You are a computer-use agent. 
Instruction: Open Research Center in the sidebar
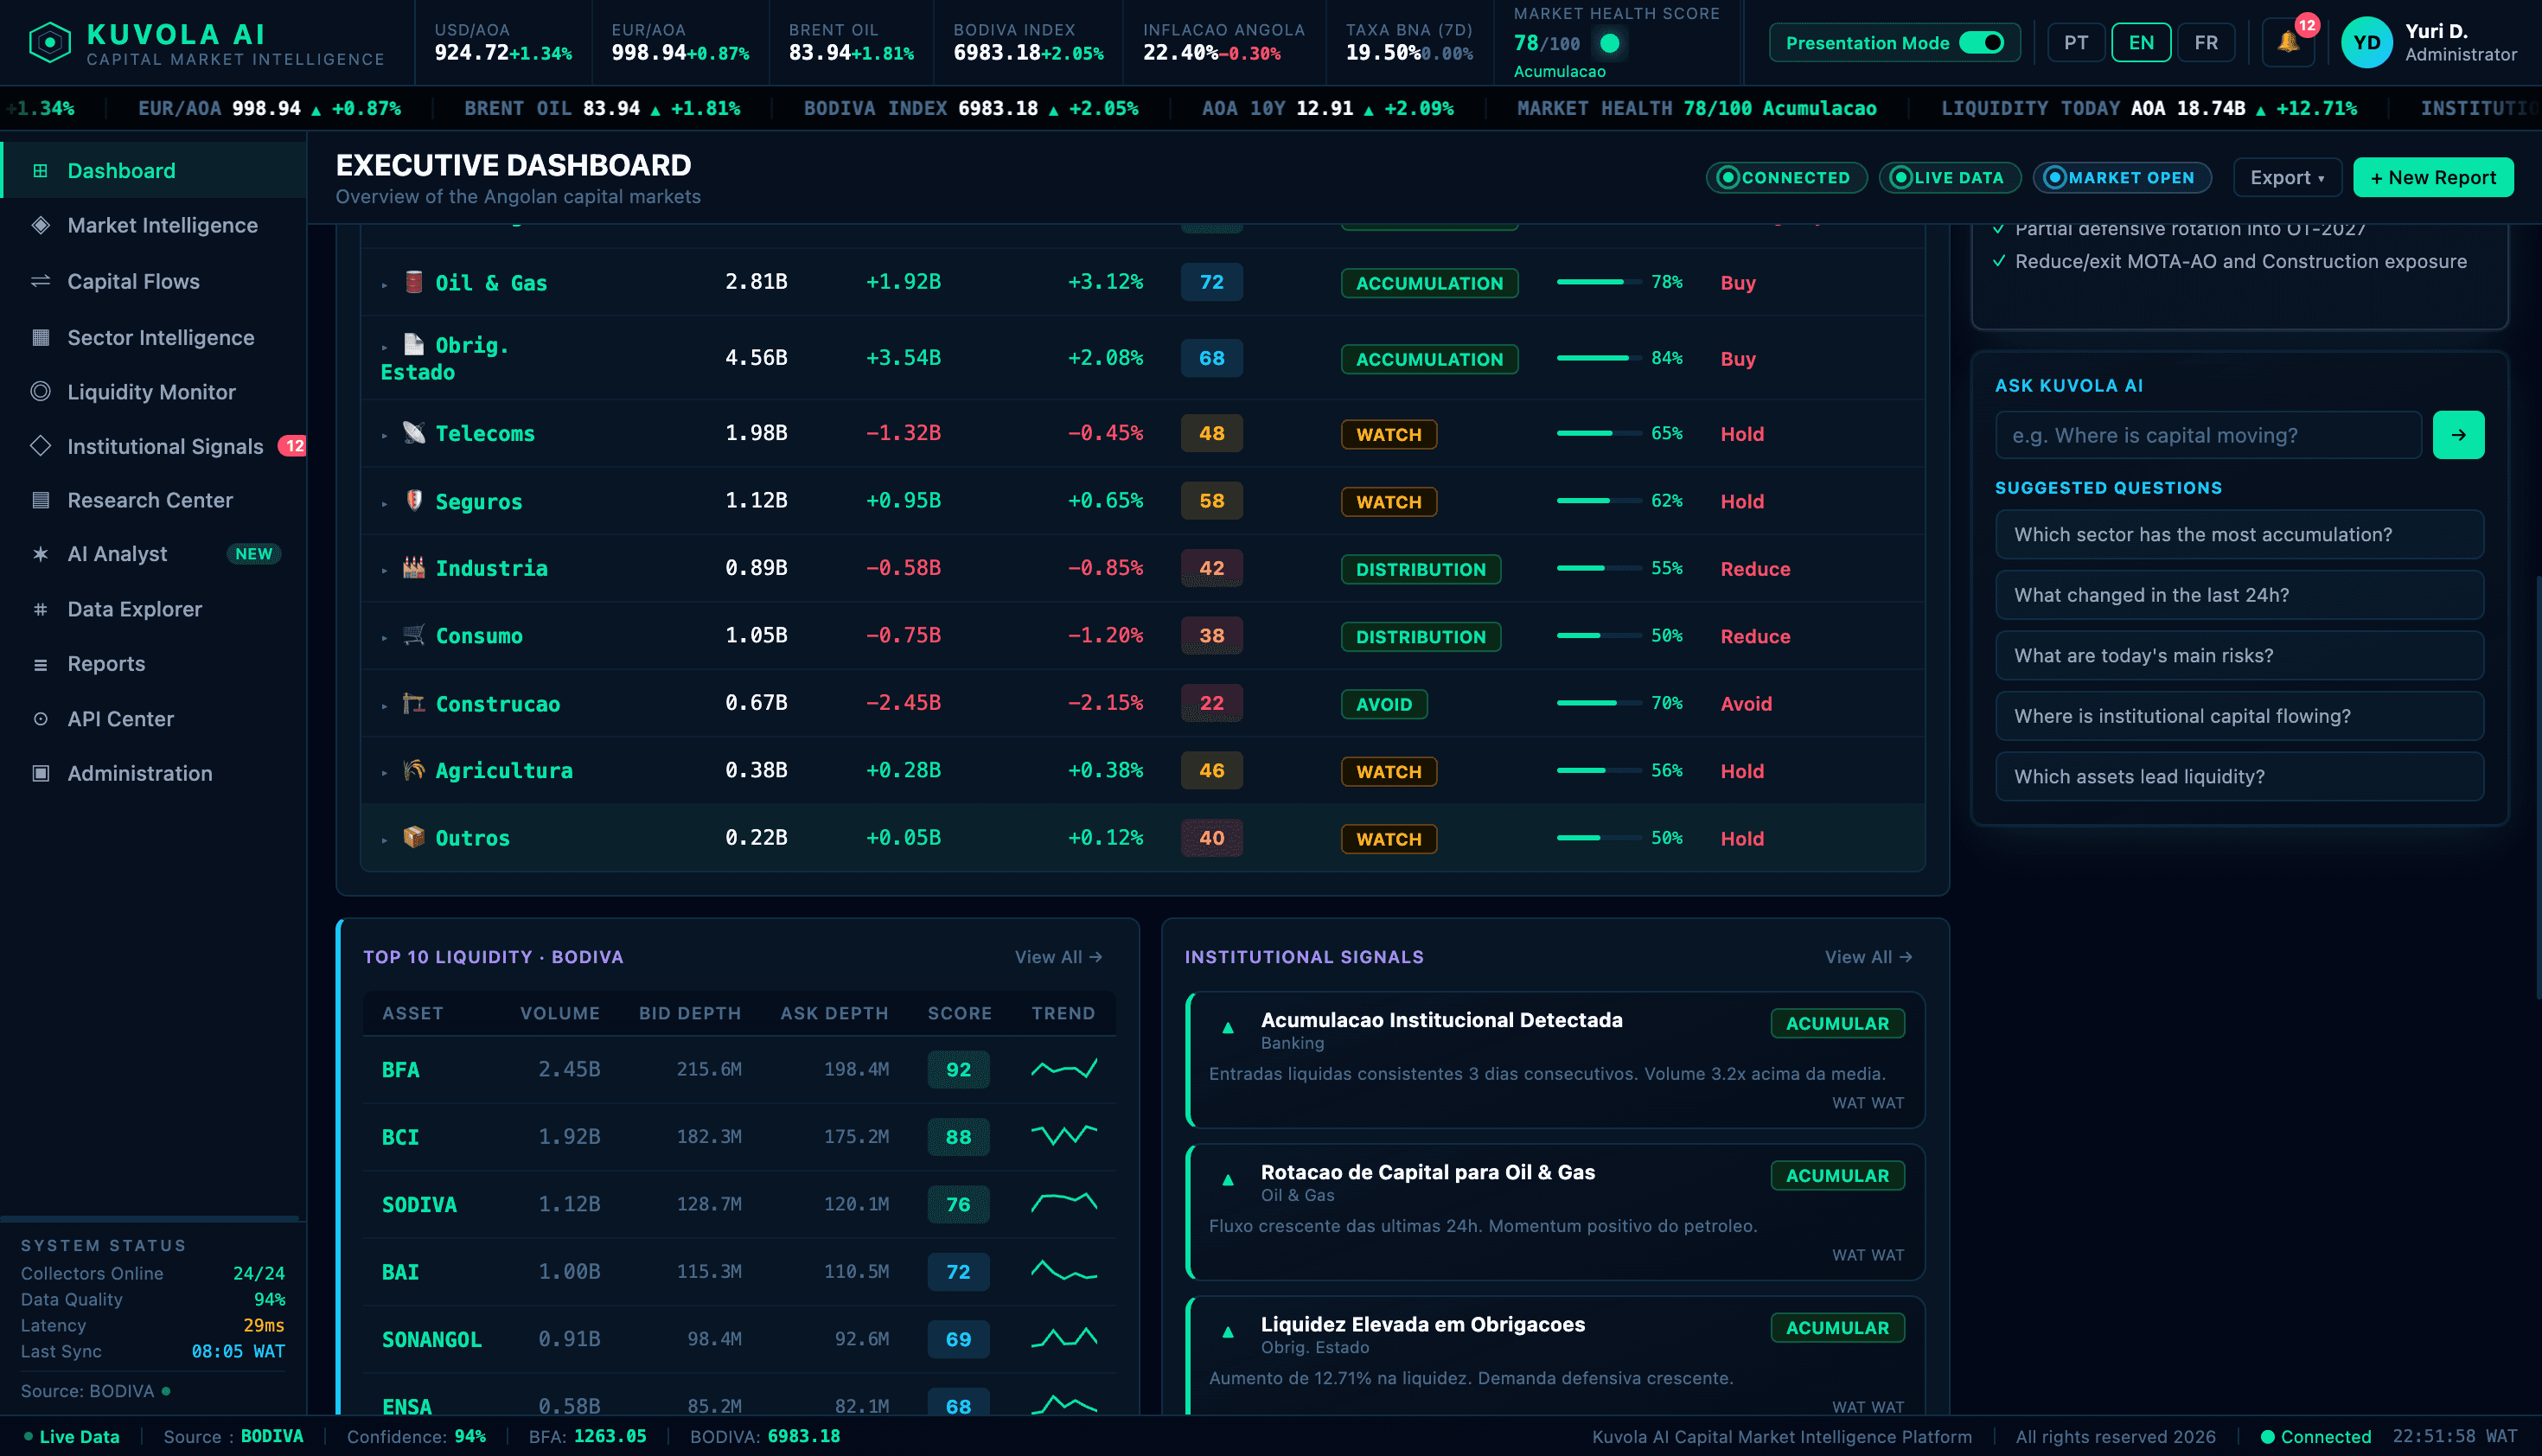coord(154,500)
